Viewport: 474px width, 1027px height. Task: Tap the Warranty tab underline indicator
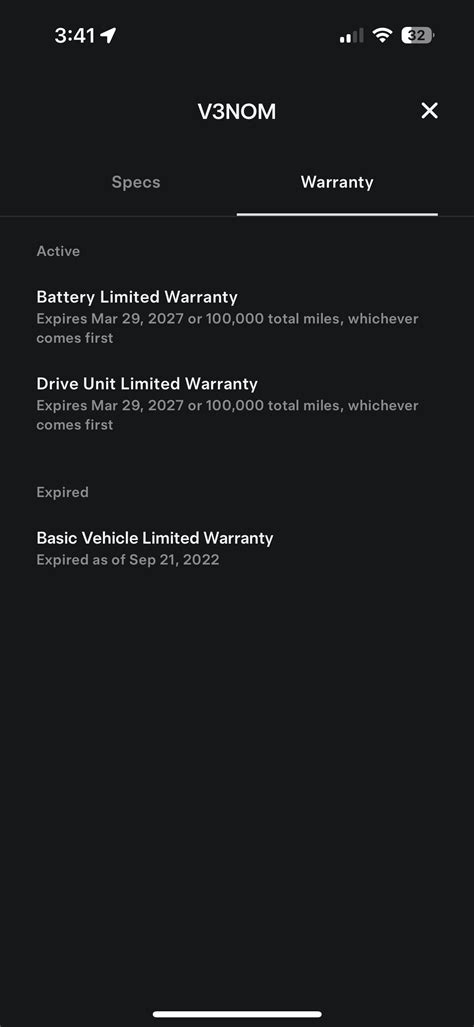coord(337,214)
